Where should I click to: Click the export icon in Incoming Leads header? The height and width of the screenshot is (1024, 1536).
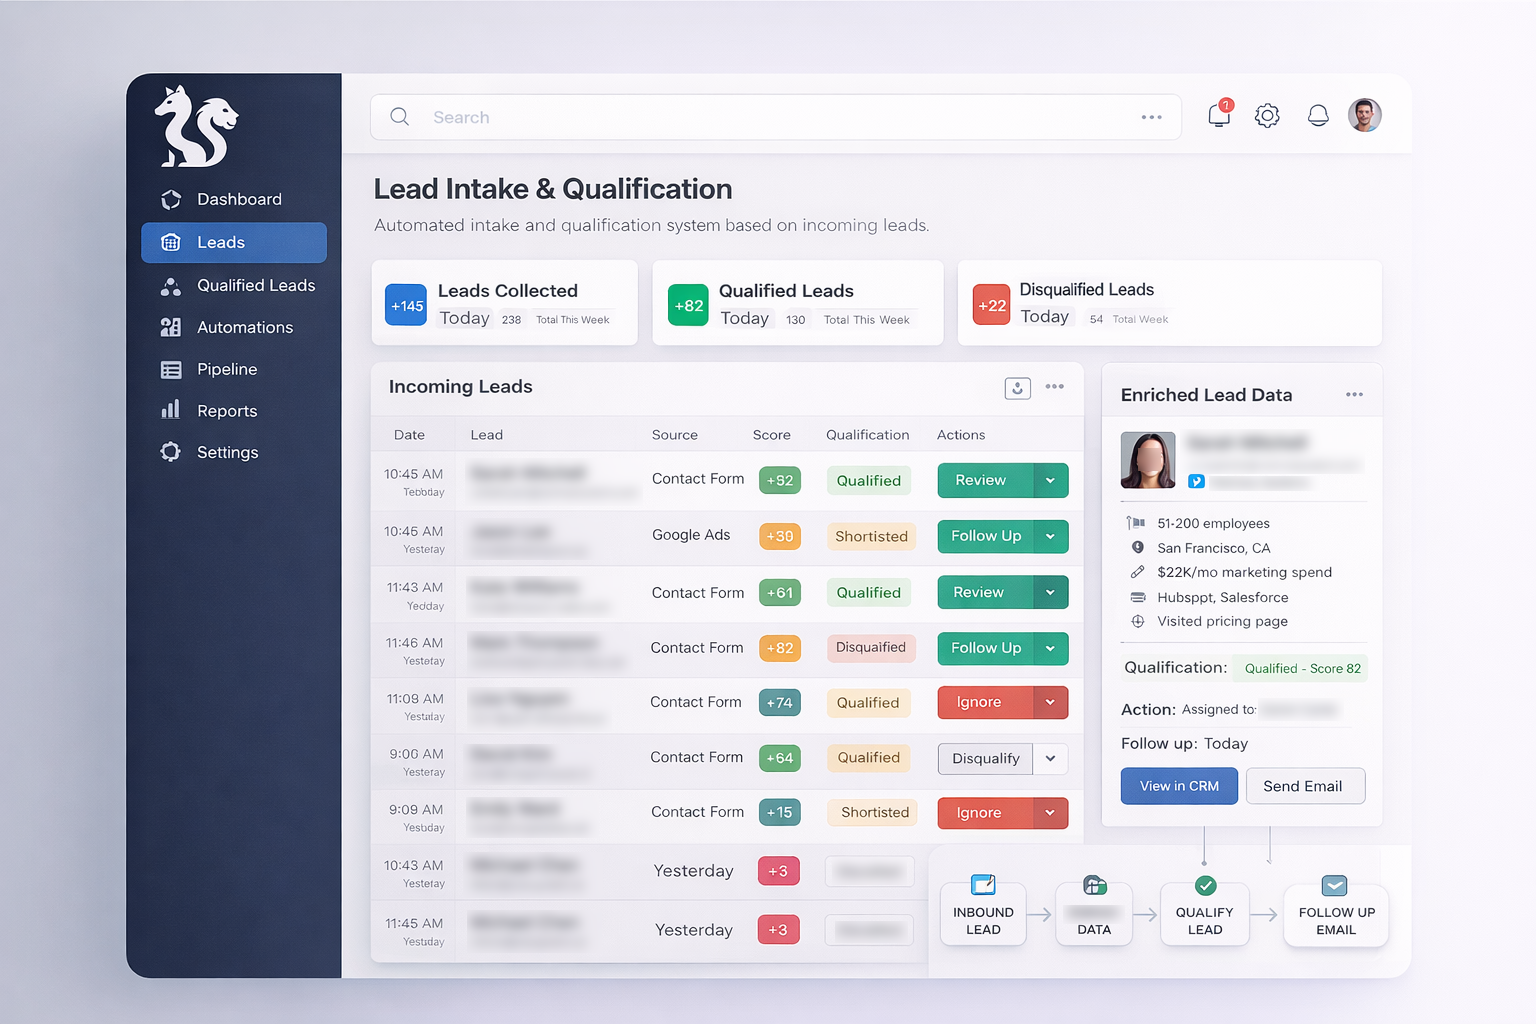click(x=1017, y=388)
